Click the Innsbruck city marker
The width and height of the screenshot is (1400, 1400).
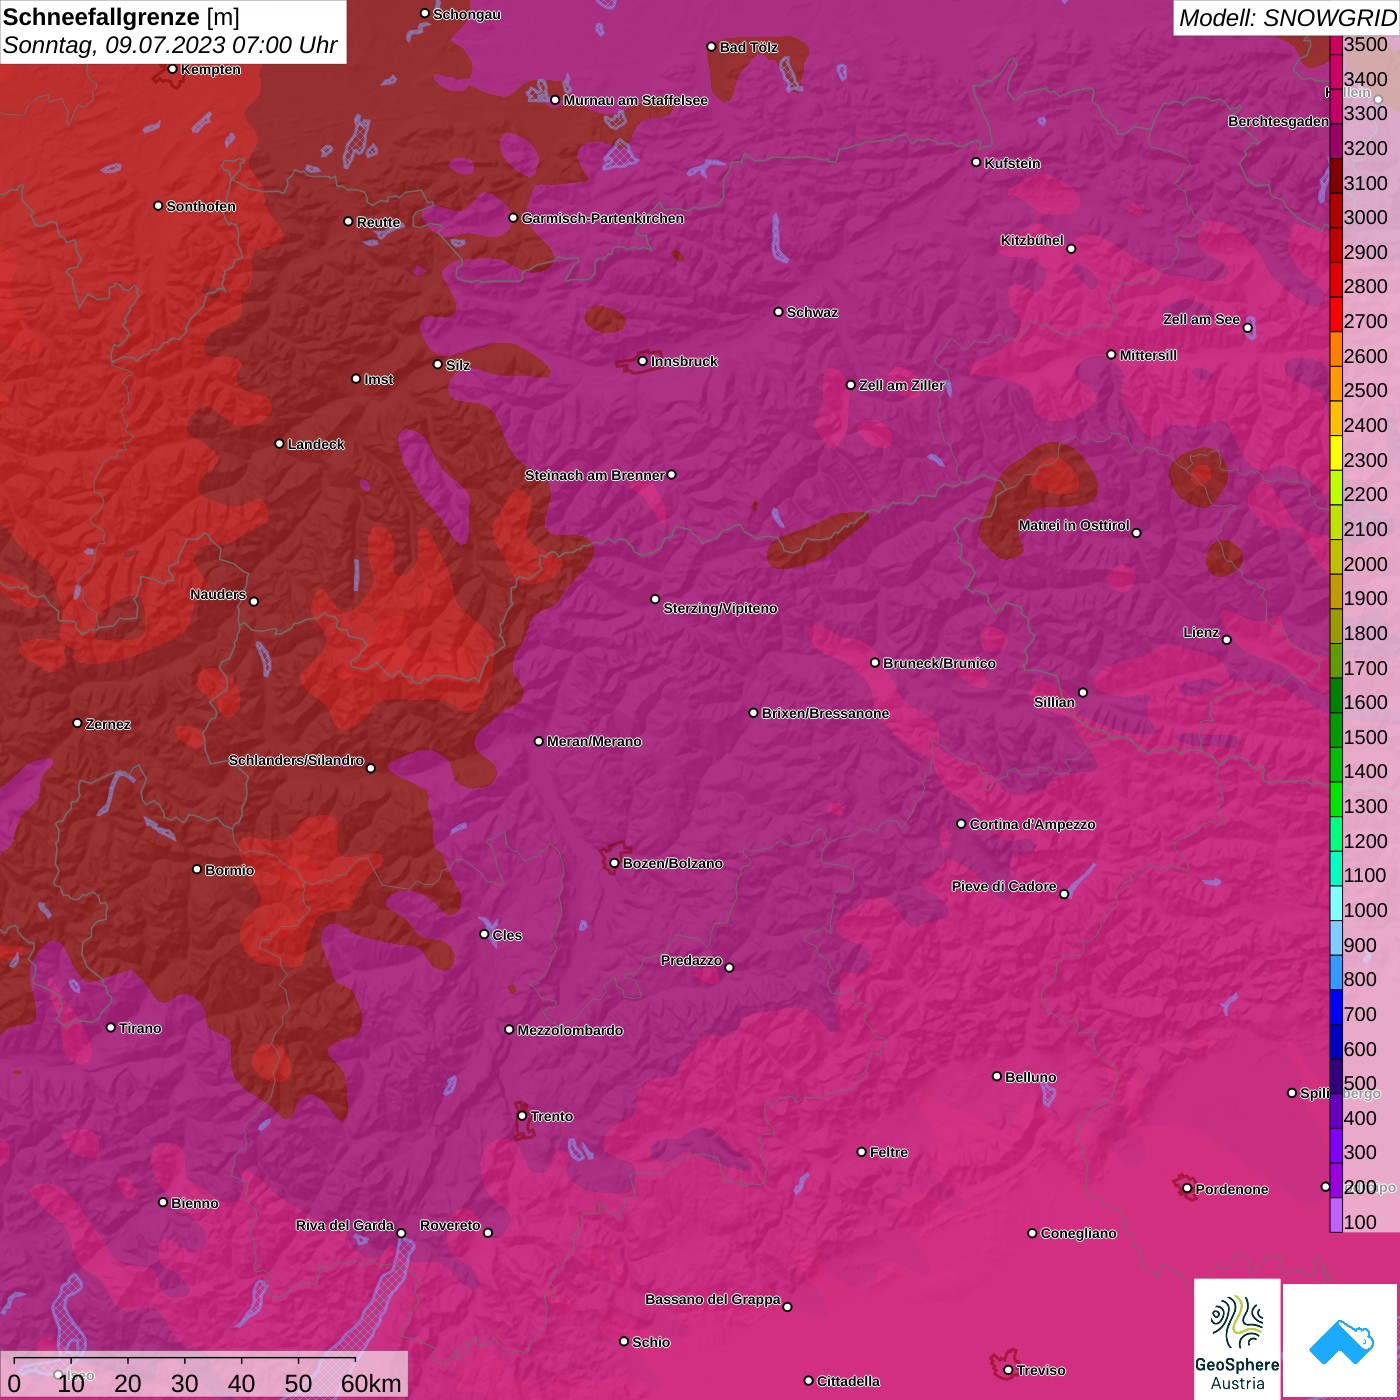[x=643, y=361]
